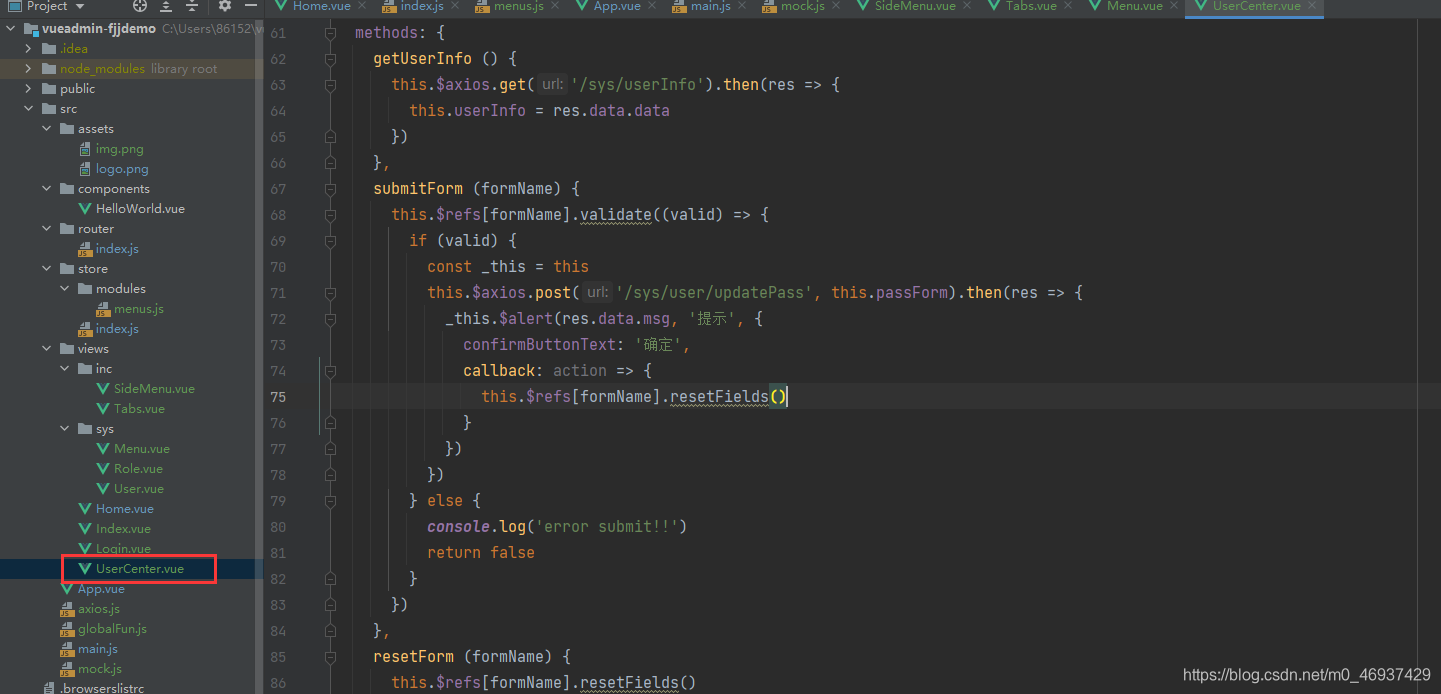This screenshot has width=1441, height=694.
Task: Select mock.js in the project tree
Action: (x=99, y=669)
